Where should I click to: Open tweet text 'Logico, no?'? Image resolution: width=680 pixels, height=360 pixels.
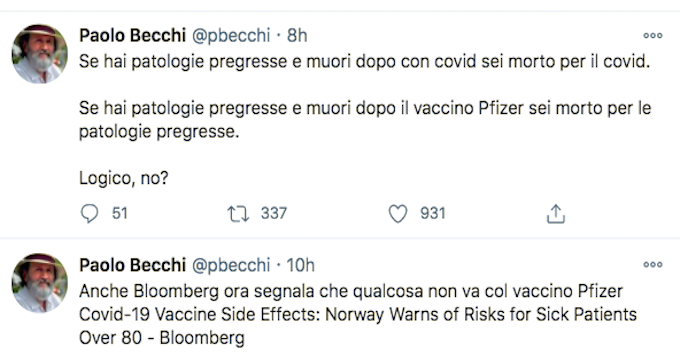tap(124, 178)
